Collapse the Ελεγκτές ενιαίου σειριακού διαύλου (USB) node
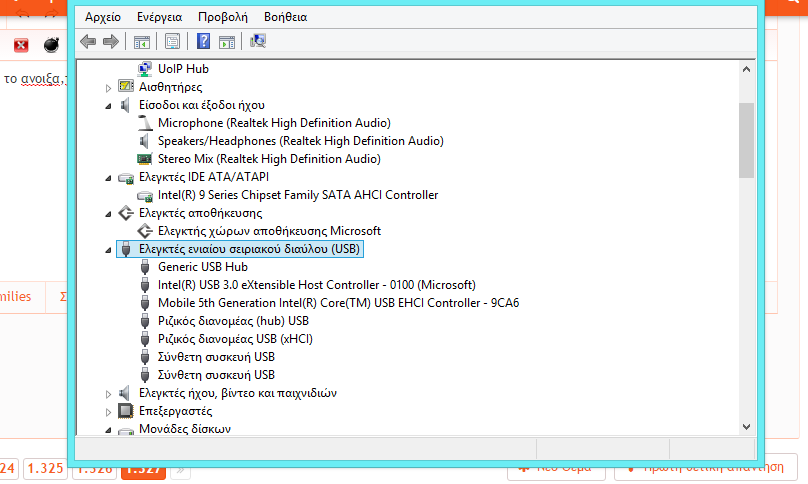Viewport: 808px width, 484px height. point(109,249)
